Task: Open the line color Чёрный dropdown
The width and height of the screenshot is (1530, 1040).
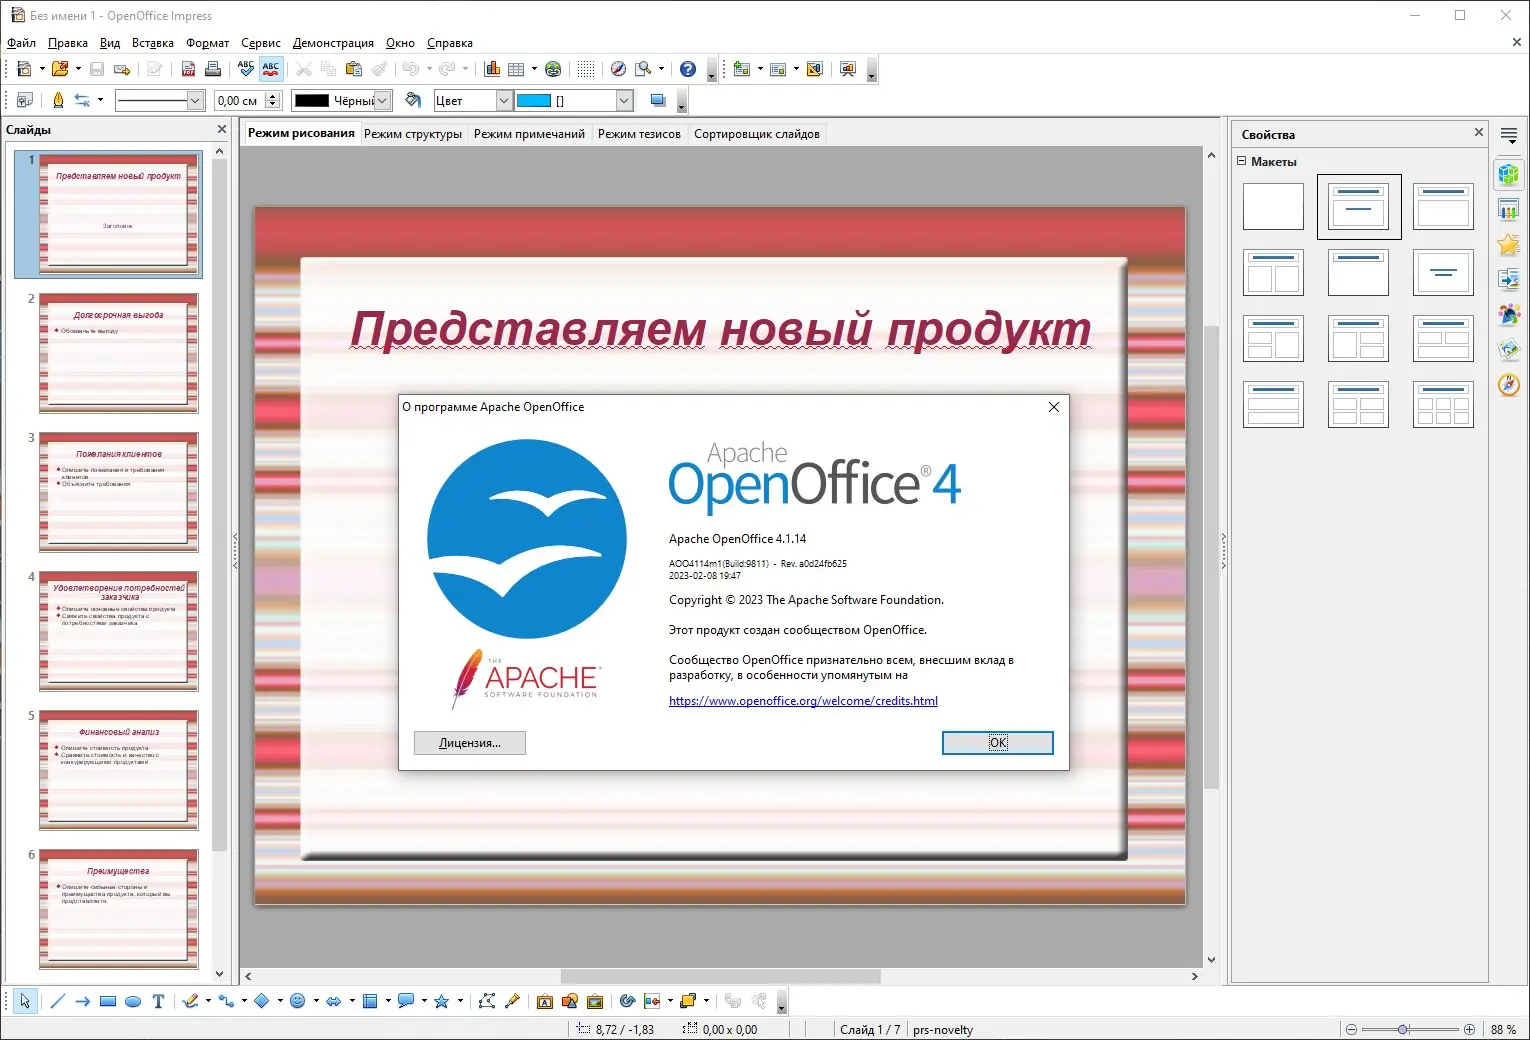Action: (x=382, y=100)
